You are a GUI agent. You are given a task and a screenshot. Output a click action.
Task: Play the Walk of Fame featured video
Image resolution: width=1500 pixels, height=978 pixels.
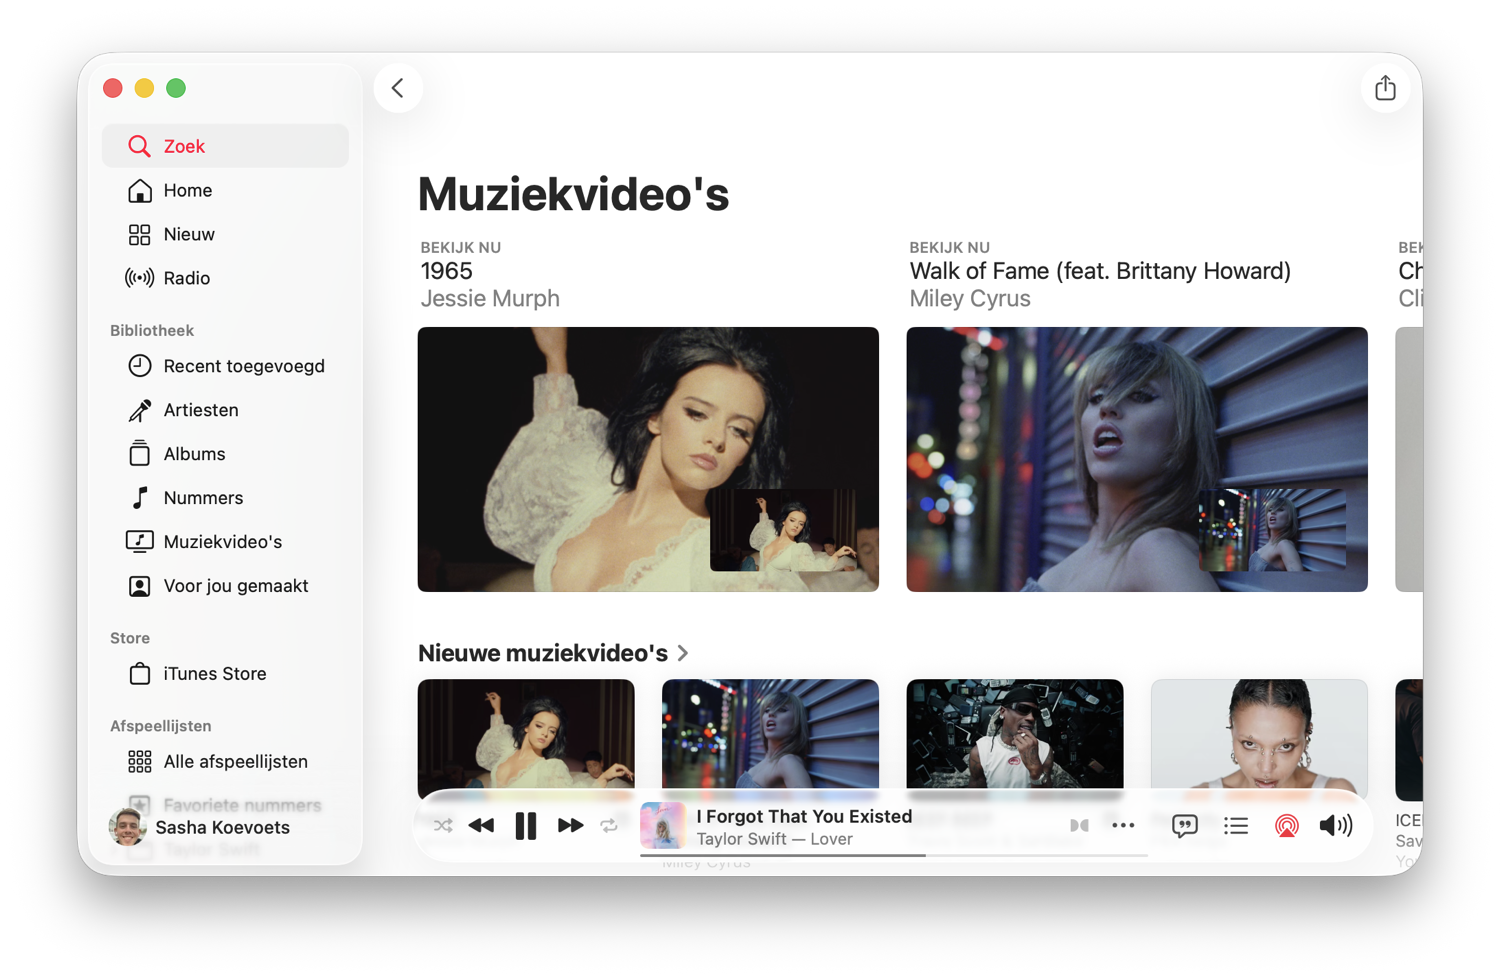(x=1137, y=459)
